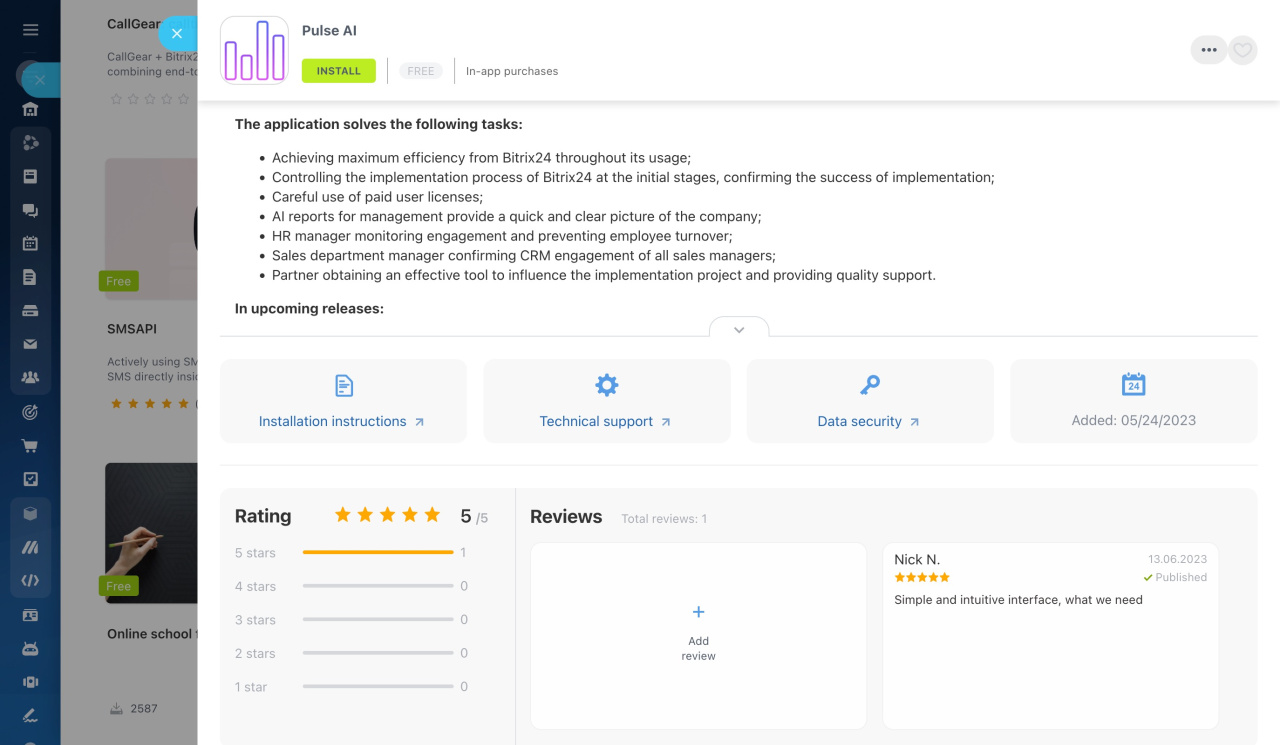Expand the application description with the chevron

[739, 329]
